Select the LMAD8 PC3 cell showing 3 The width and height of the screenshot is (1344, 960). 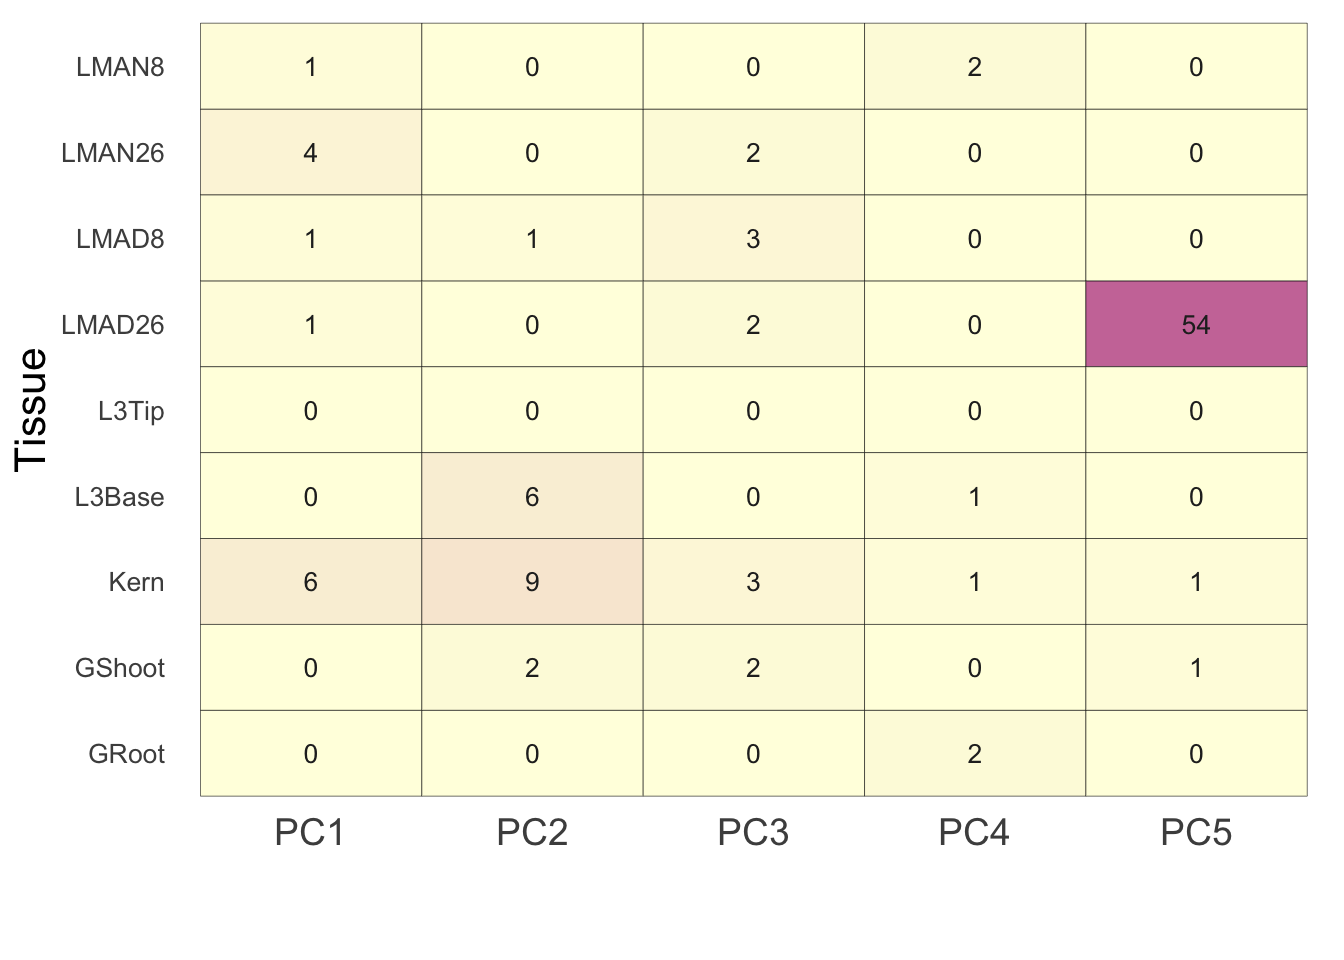(x=753, y=238)
